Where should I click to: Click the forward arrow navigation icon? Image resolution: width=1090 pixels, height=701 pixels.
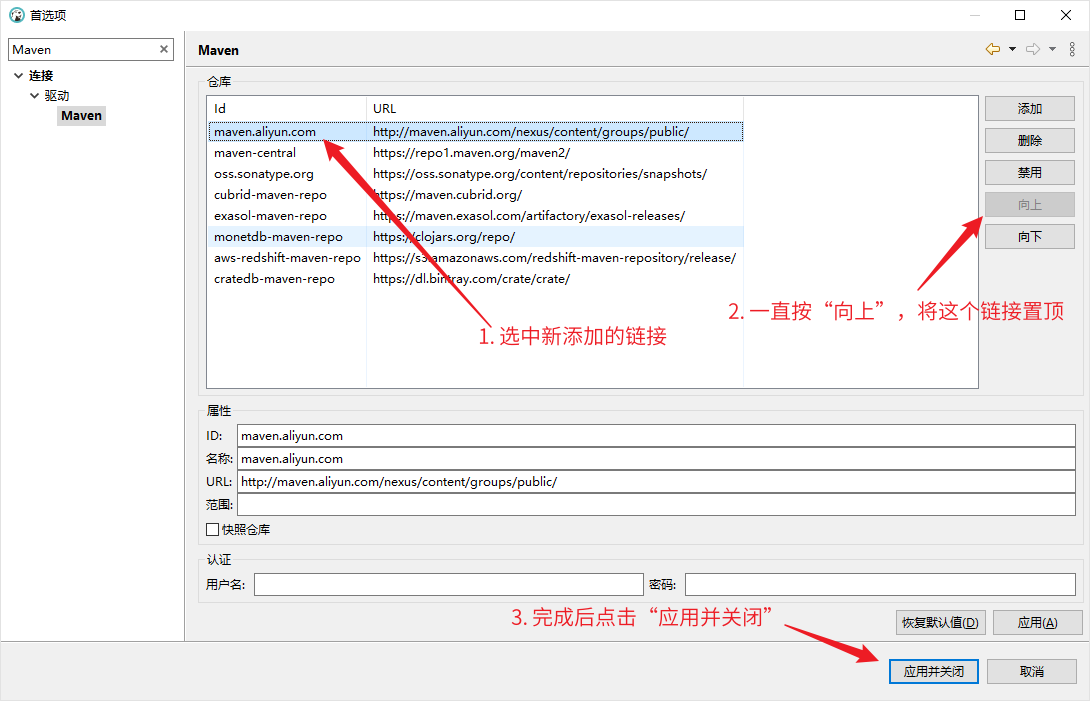[x=1033, y=49]
